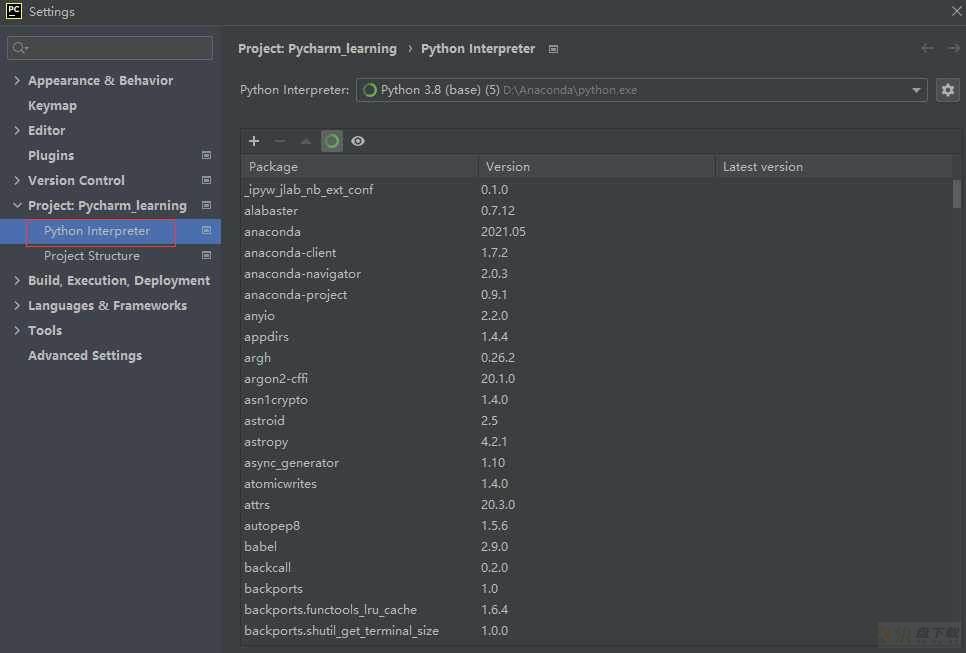Expand Languages & Frameworks section
The image size is (966, 653).
coord(17,306)
